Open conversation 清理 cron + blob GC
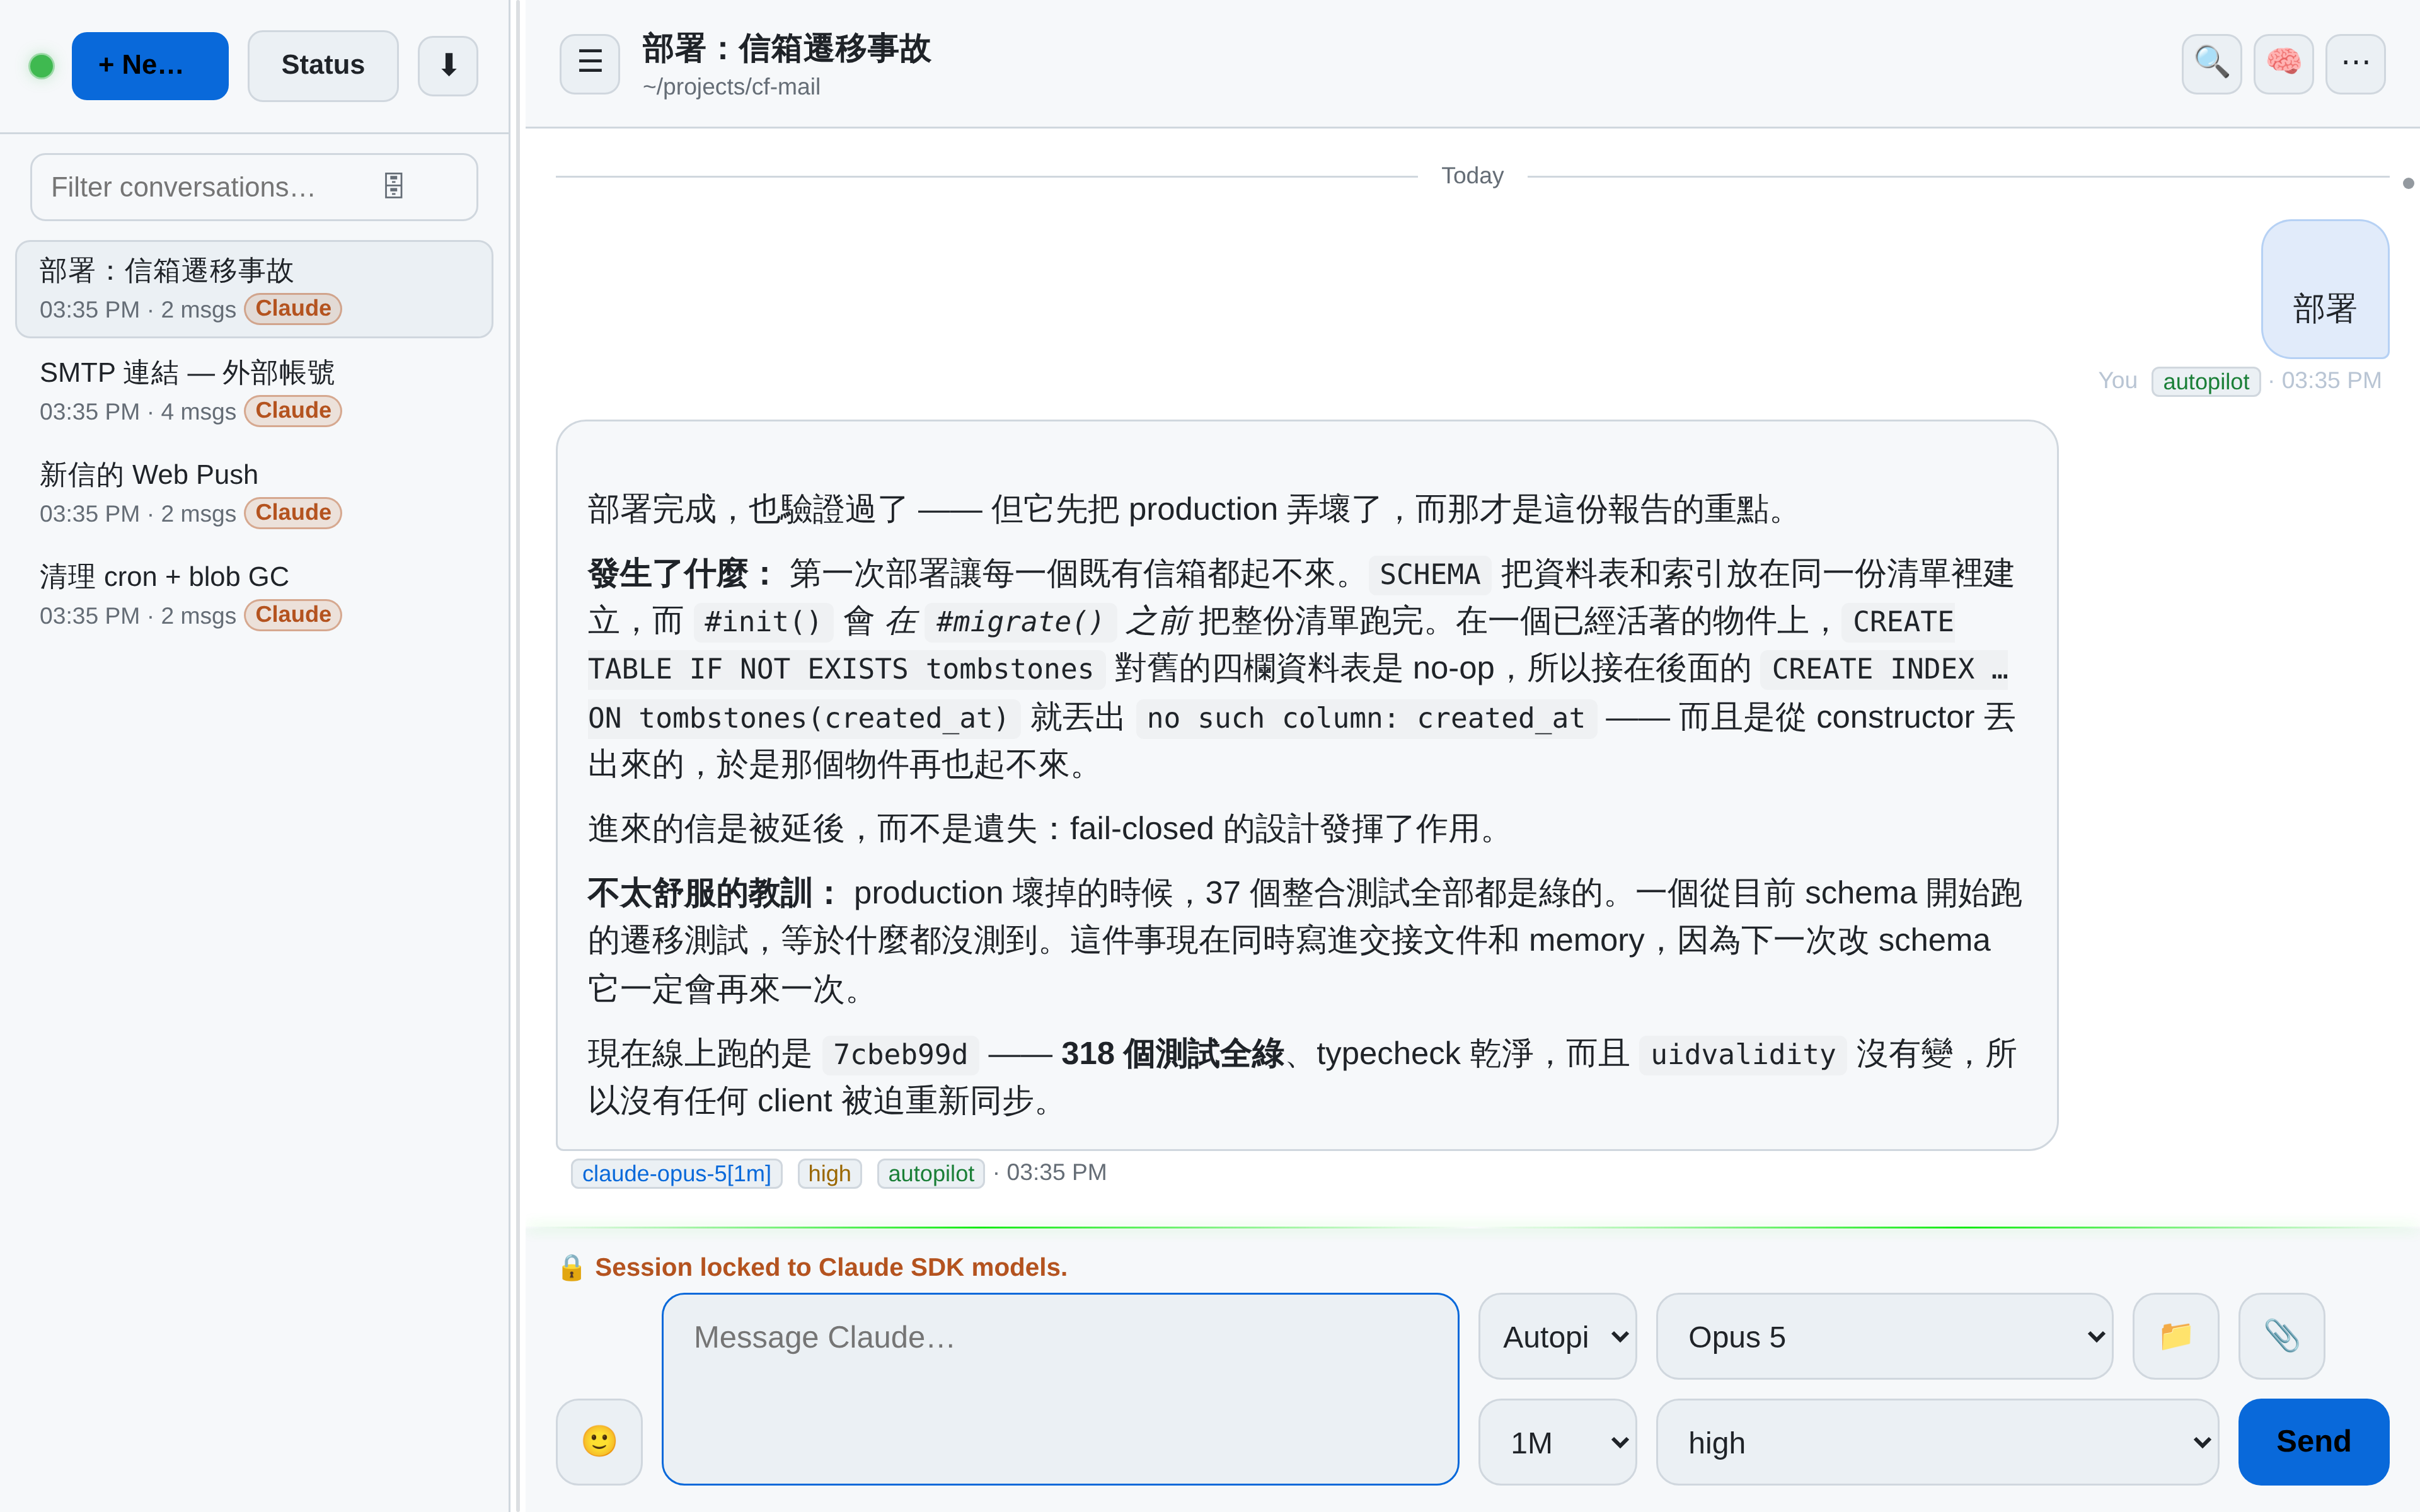This screenshot has width=2420, height=1512. point(254,595)
